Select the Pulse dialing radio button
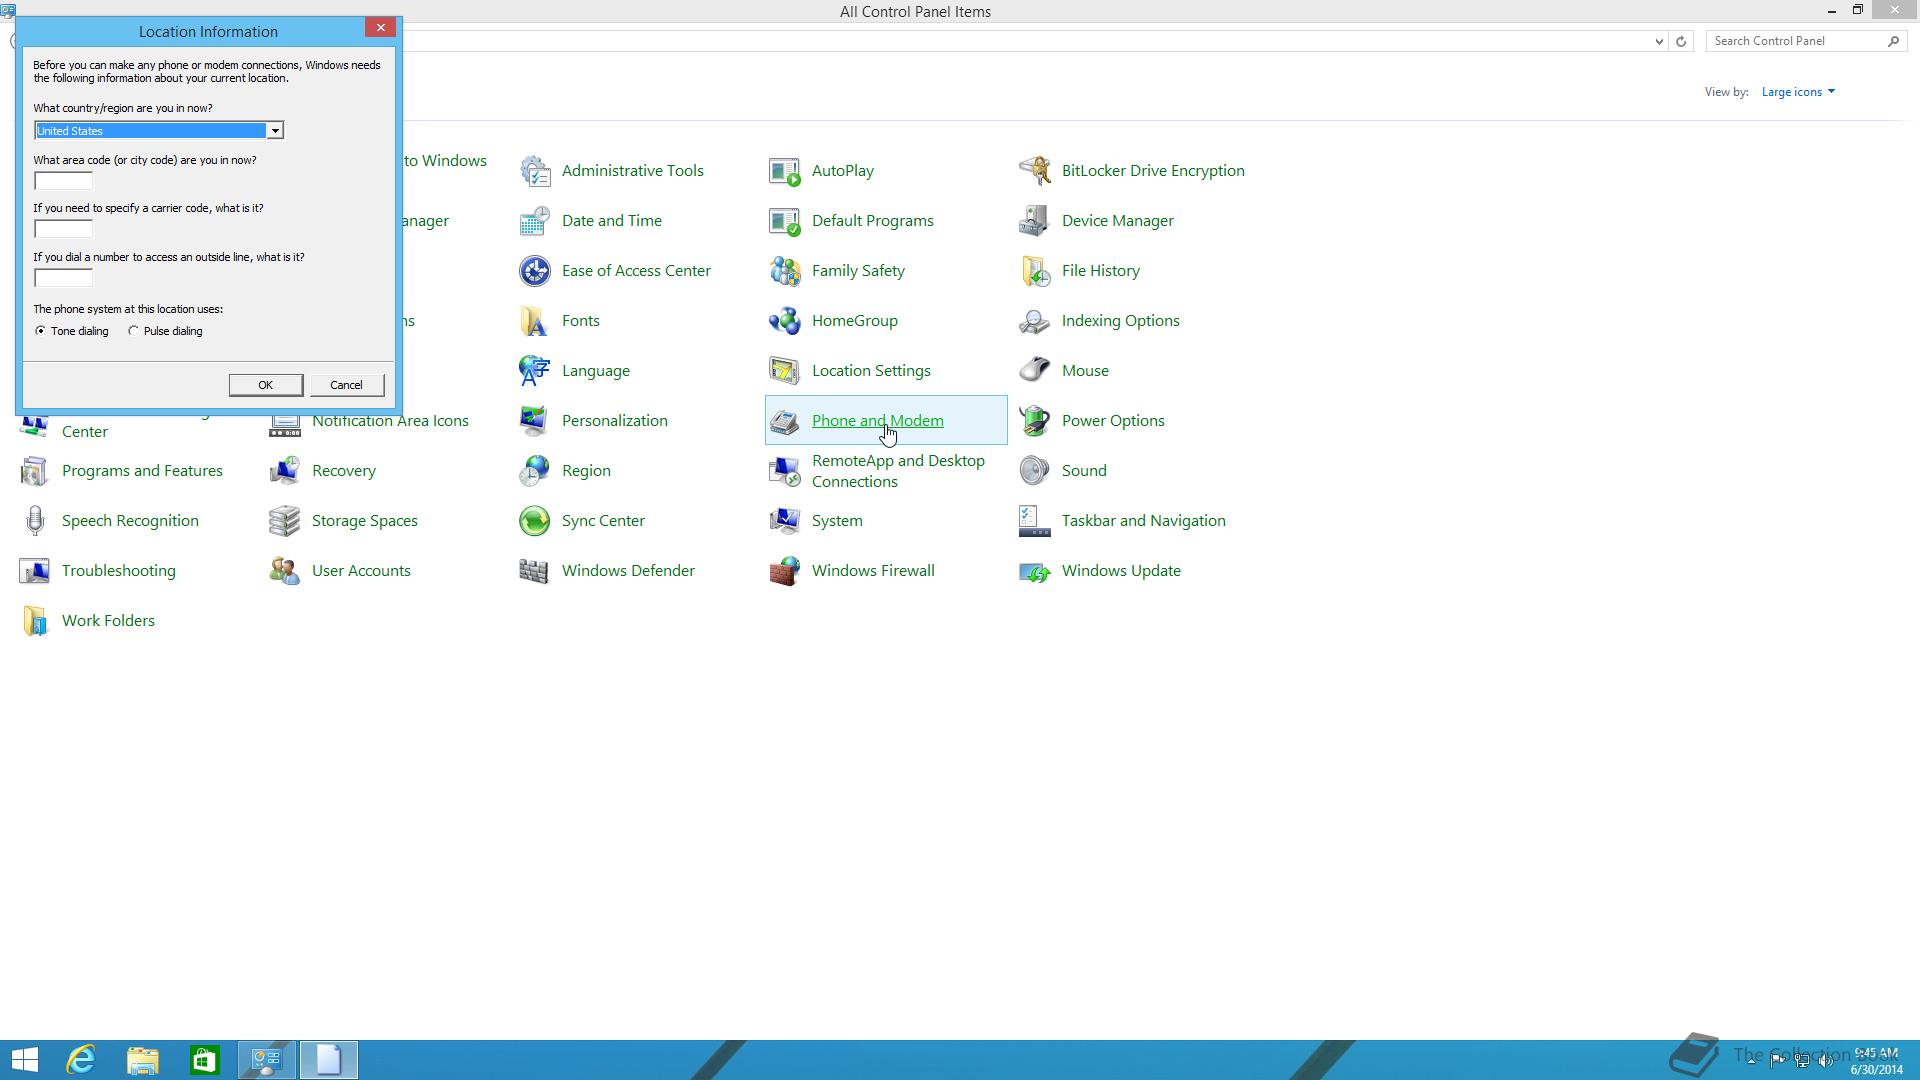 coord(133,331)
